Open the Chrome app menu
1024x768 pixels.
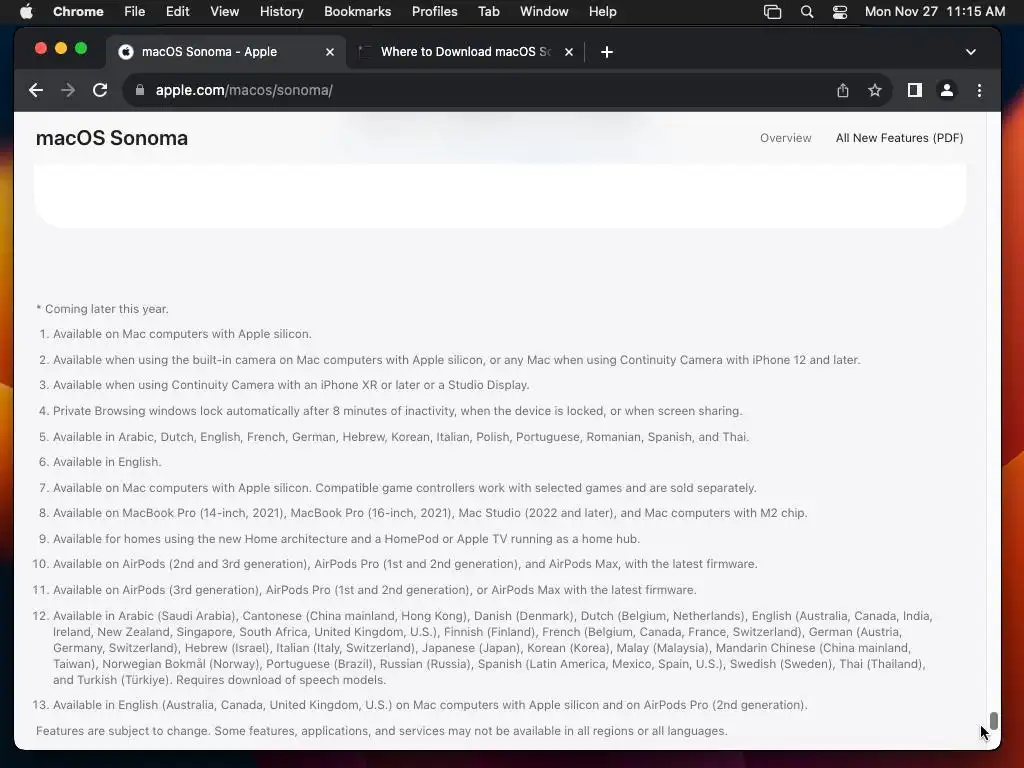tap(78, 11)
